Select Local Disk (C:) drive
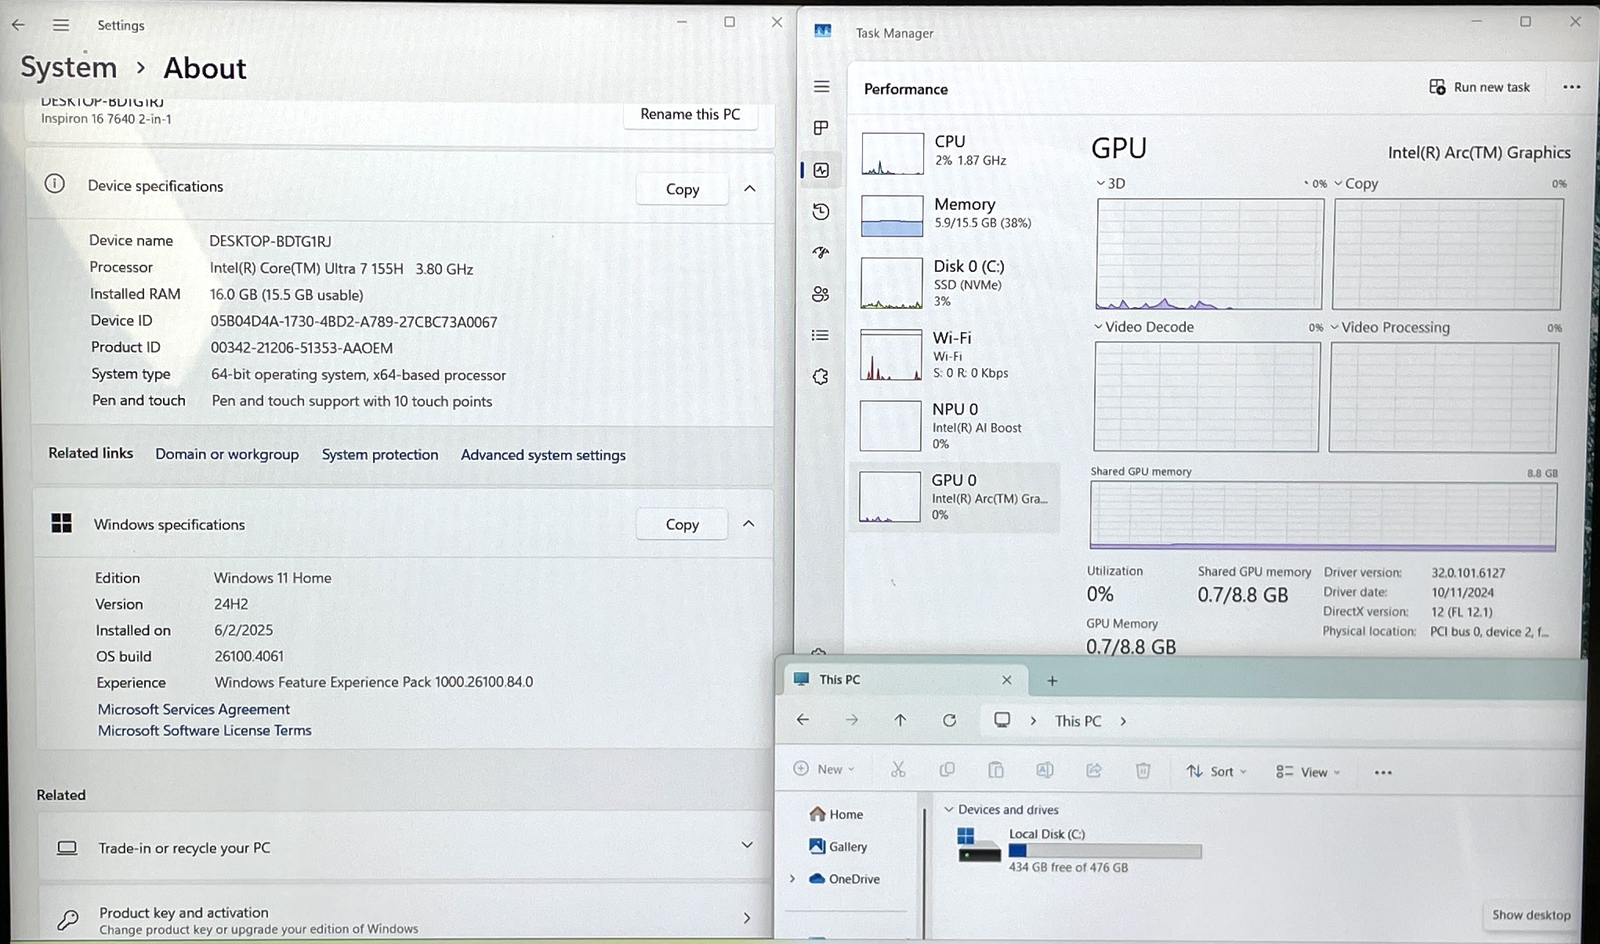Viewport: 1600px width, 944px height. tap(1080, 850)
